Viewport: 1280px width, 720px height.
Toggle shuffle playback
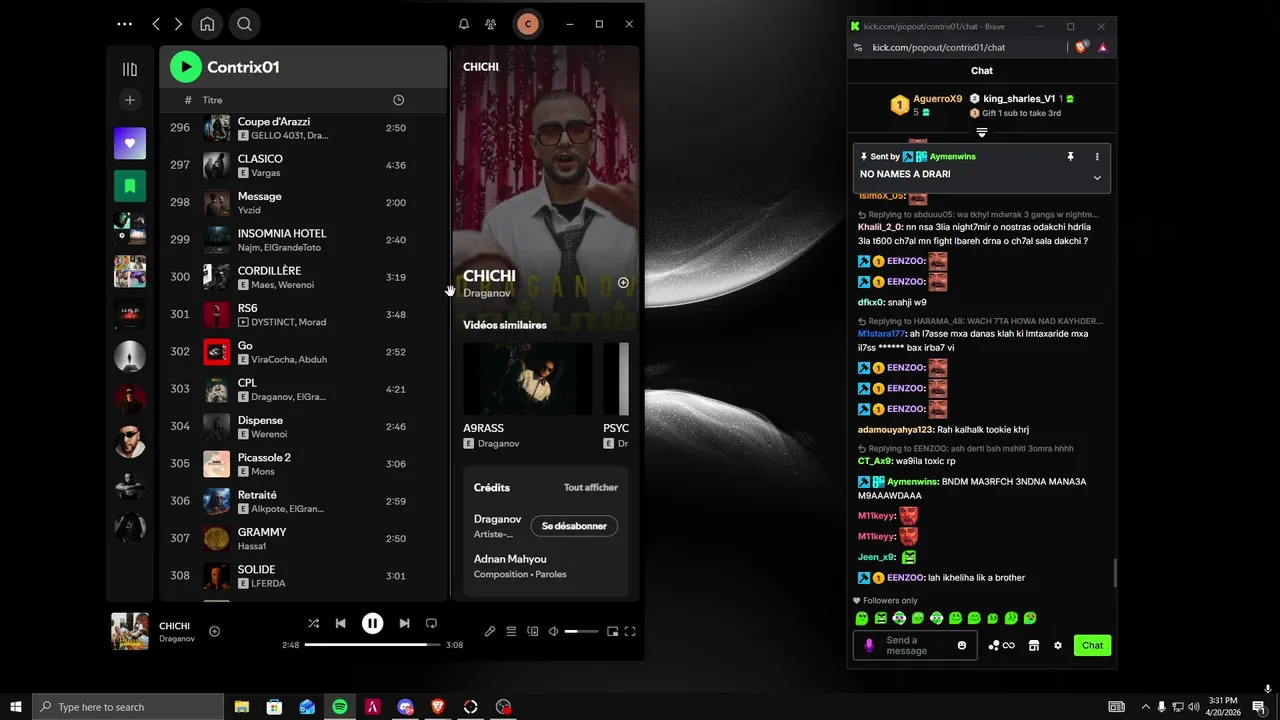[313, 623]
